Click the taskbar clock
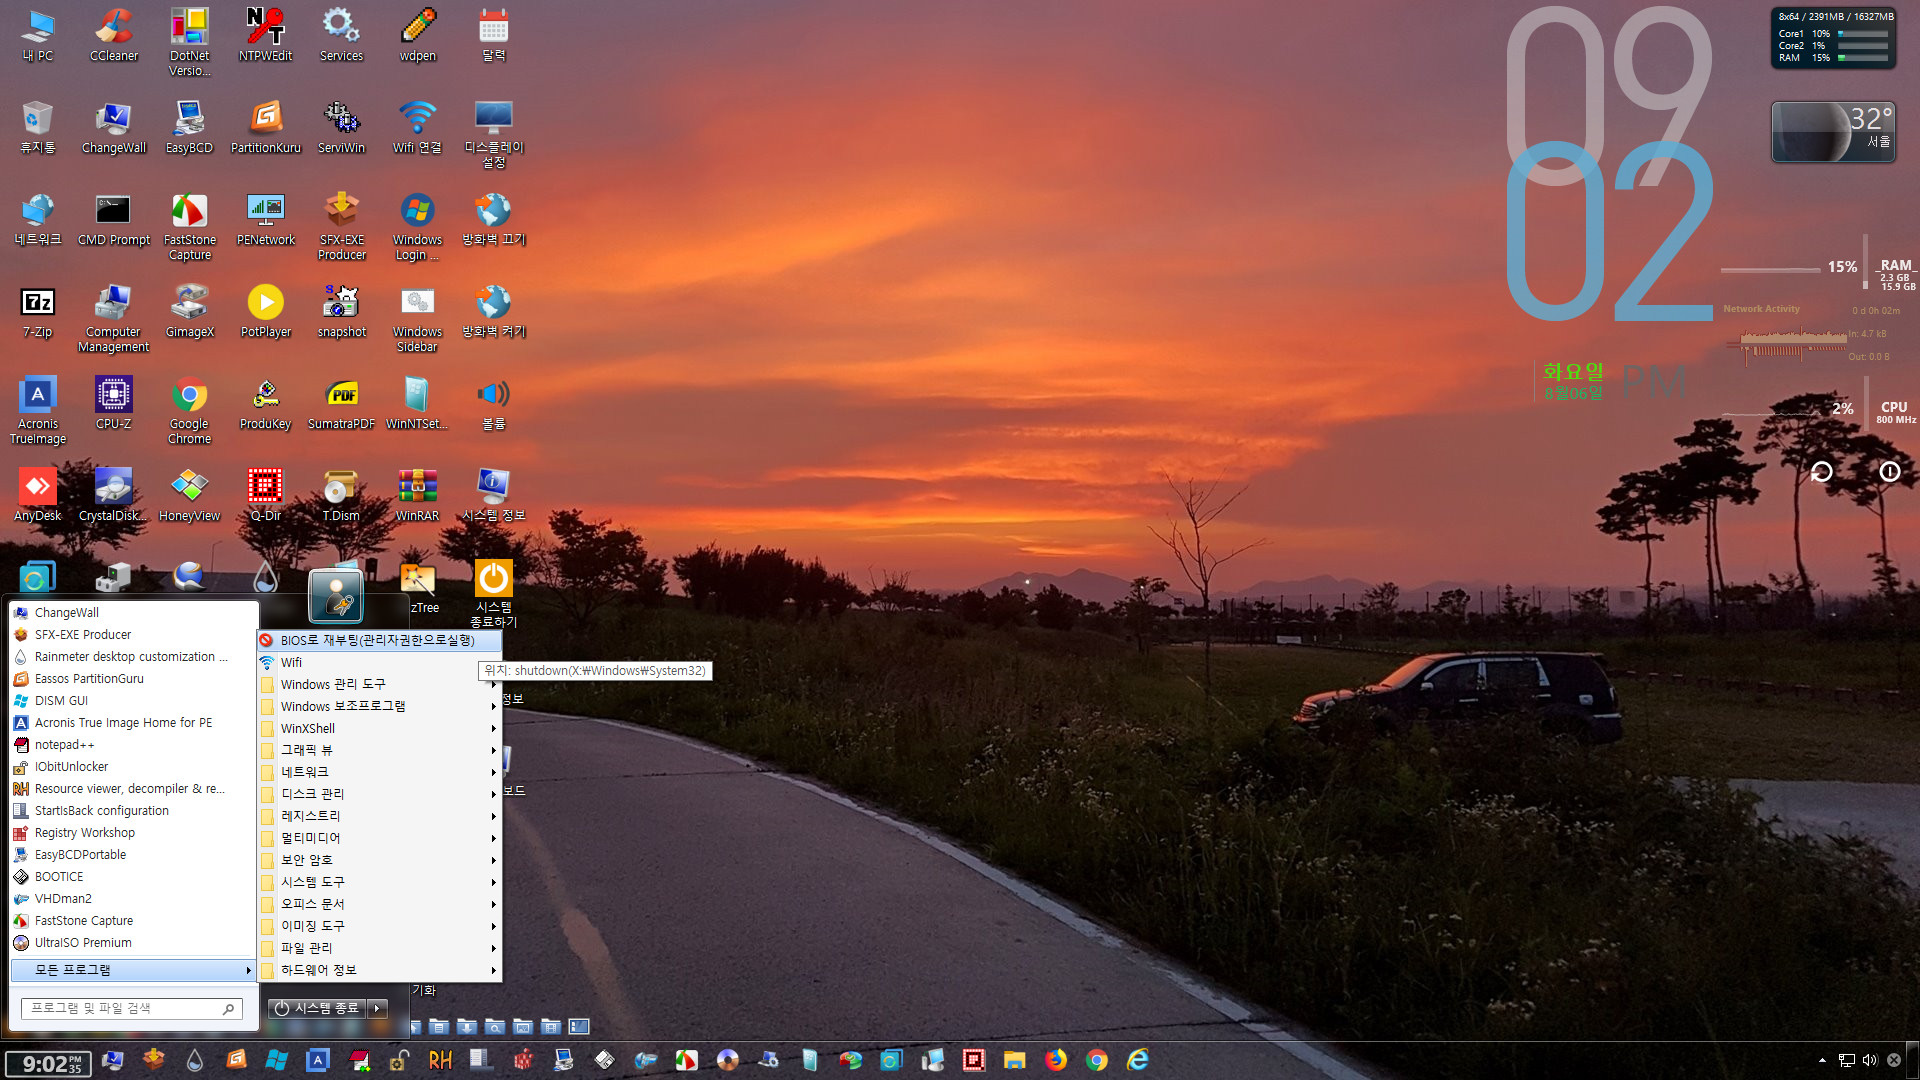 pos(47,1063)
